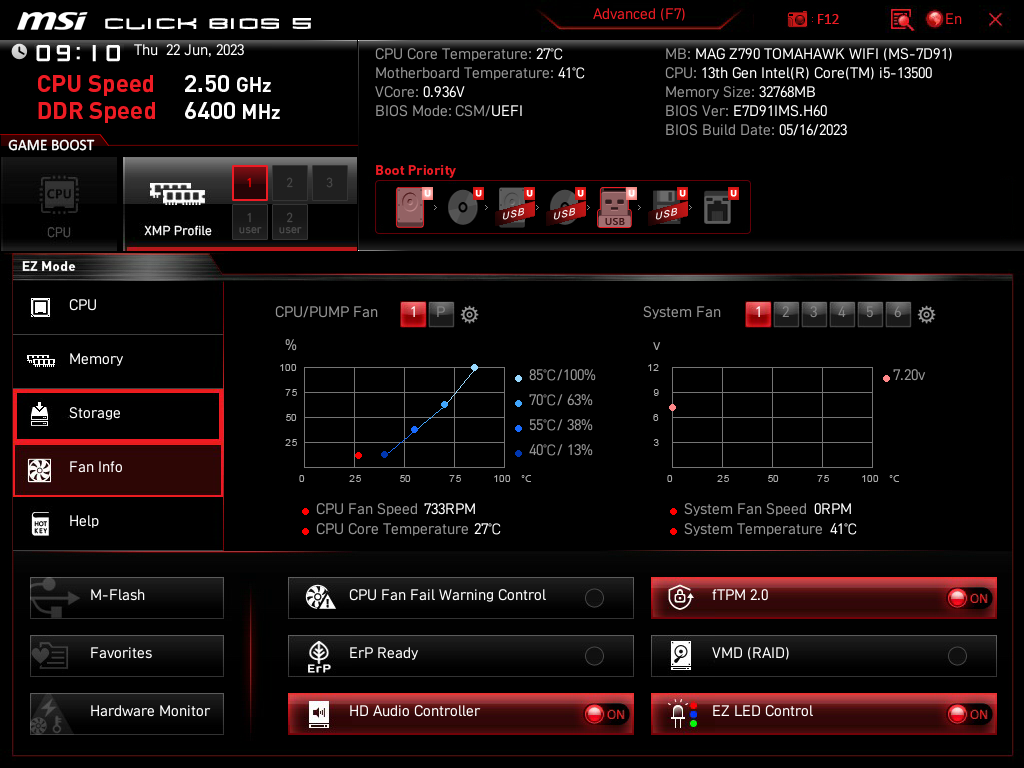Turn off HD Audio Controller switch

pos(606,714)
